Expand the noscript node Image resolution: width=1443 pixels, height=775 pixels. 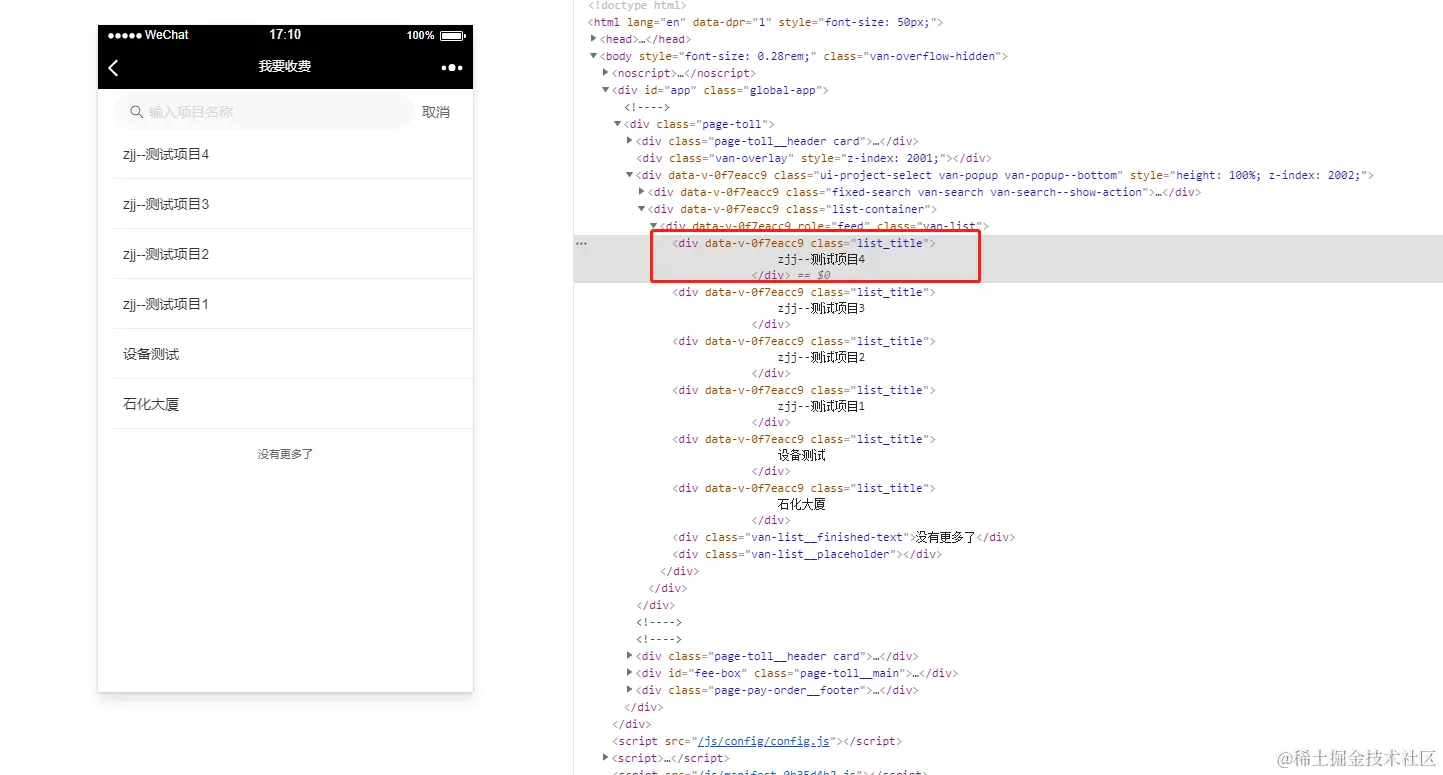point(606,73)
